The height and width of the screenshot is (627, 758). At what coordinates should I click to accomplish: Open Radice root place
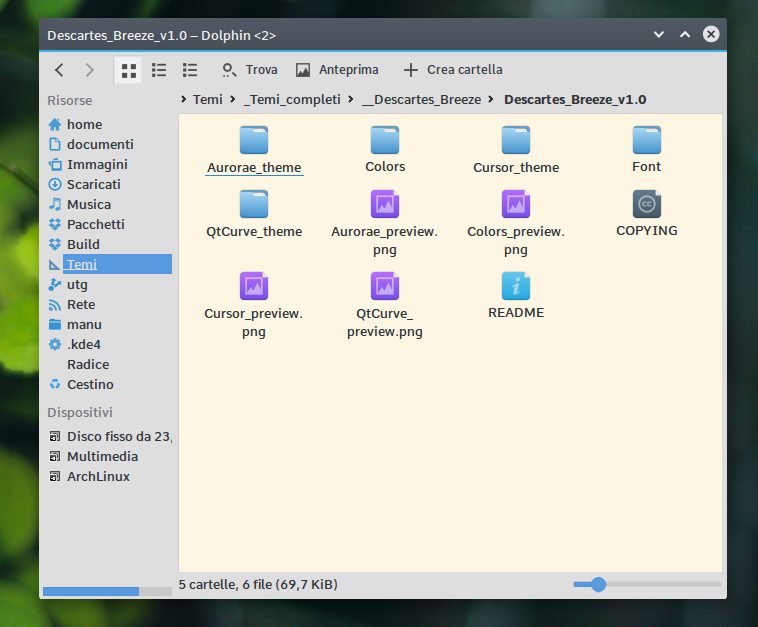pyautogui.click(x=109, y=365)
